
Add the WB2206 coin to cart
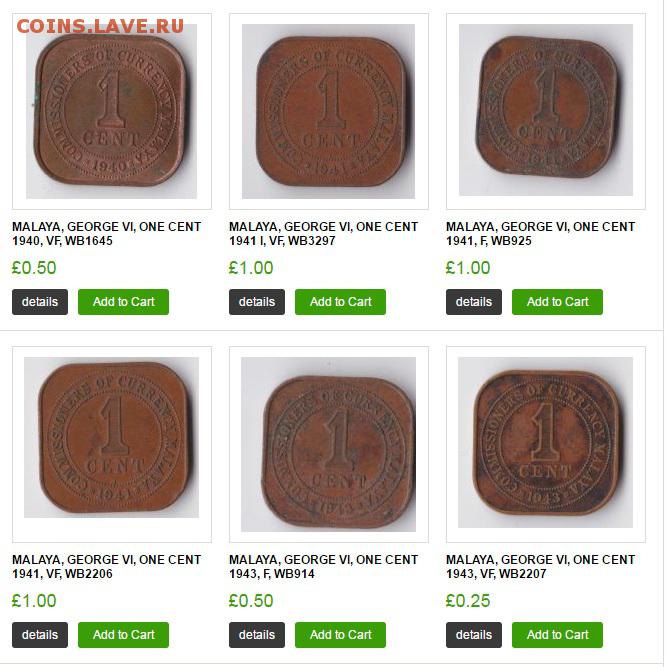[x=123, y=635]
